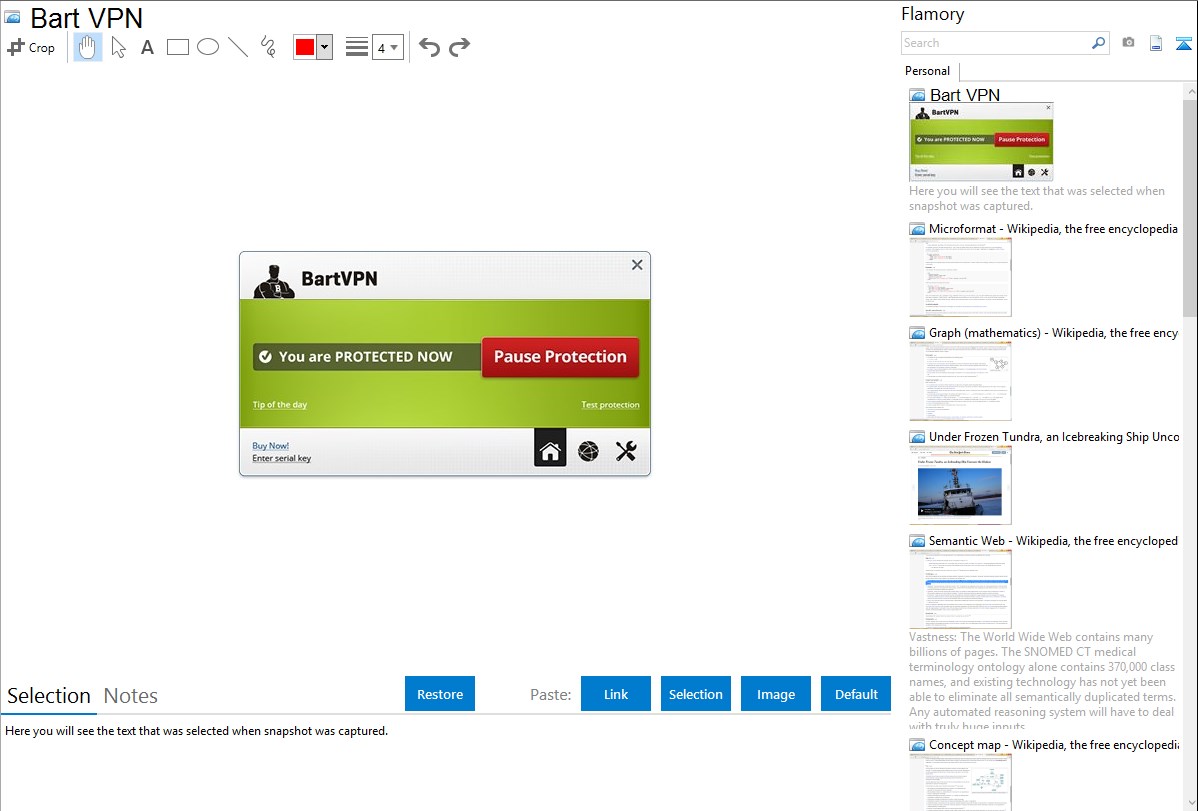Image resolution: width=1198 pixels, height=811 pixels.
Task: Click the Restore button
Action: coord(440,694)
